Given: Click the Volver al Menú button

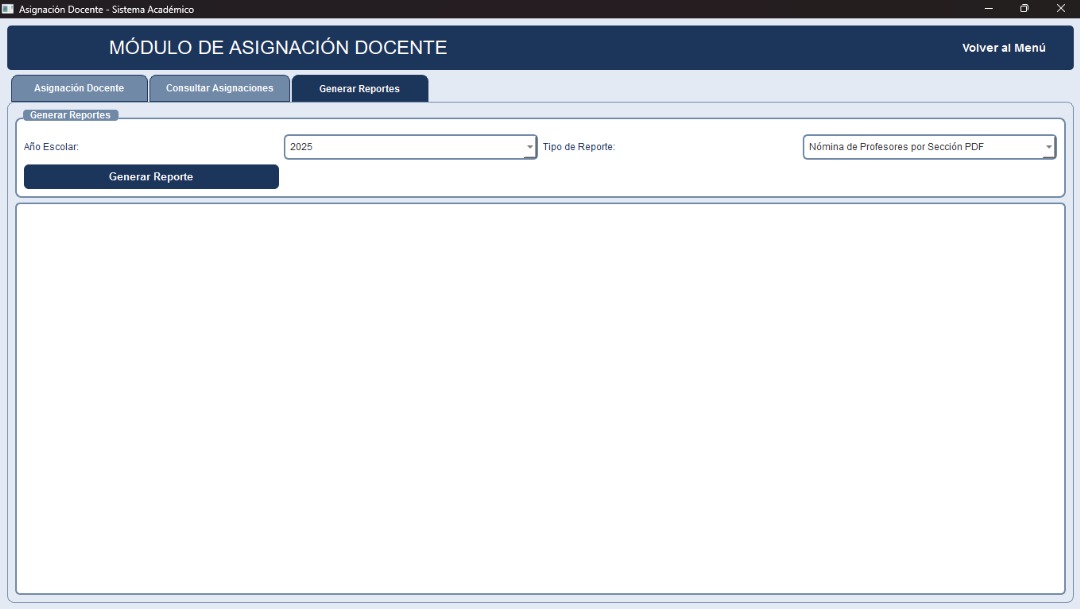Looking at the screenshot, I should coord(1003,48).
